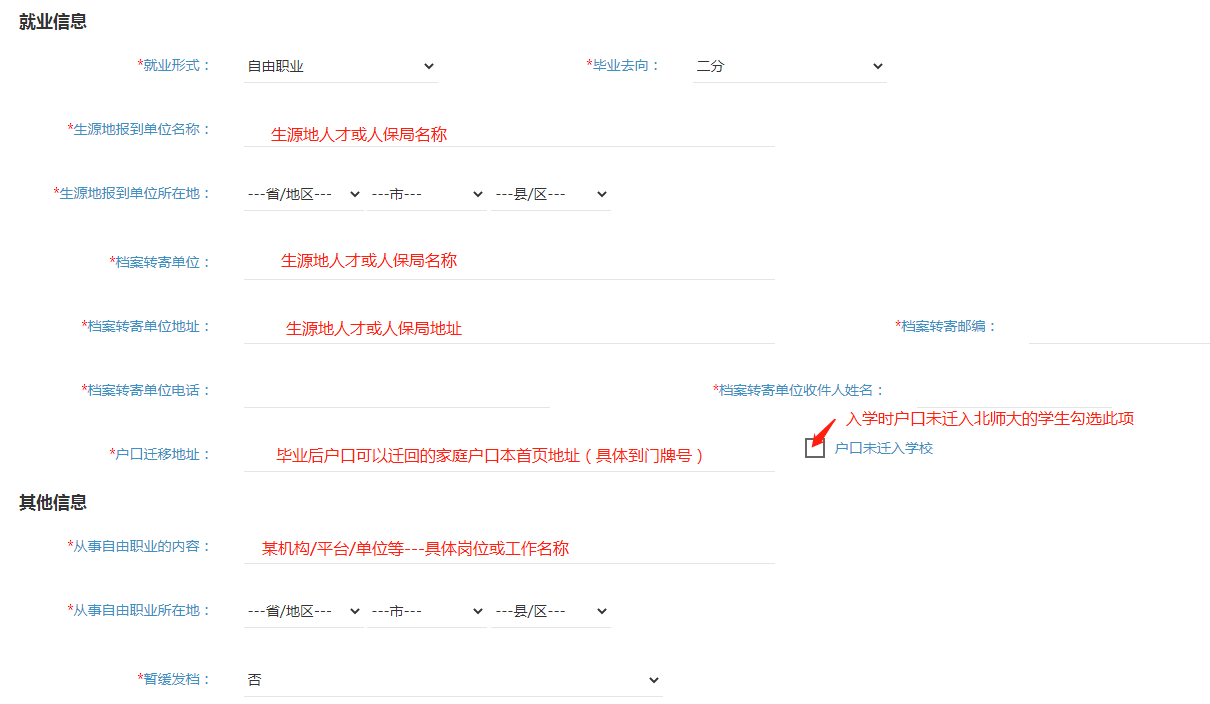
Task: Open the 就业形式 dropdown showing 自由职业
Action: tap(340, 66)
